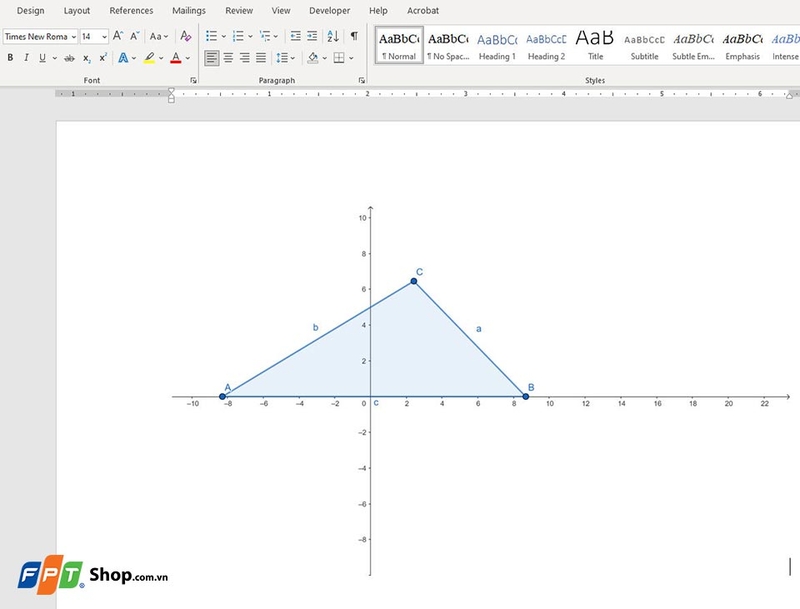This screenshot has height=609, width=800.
Task: Align text right
Action: [244, 58]
